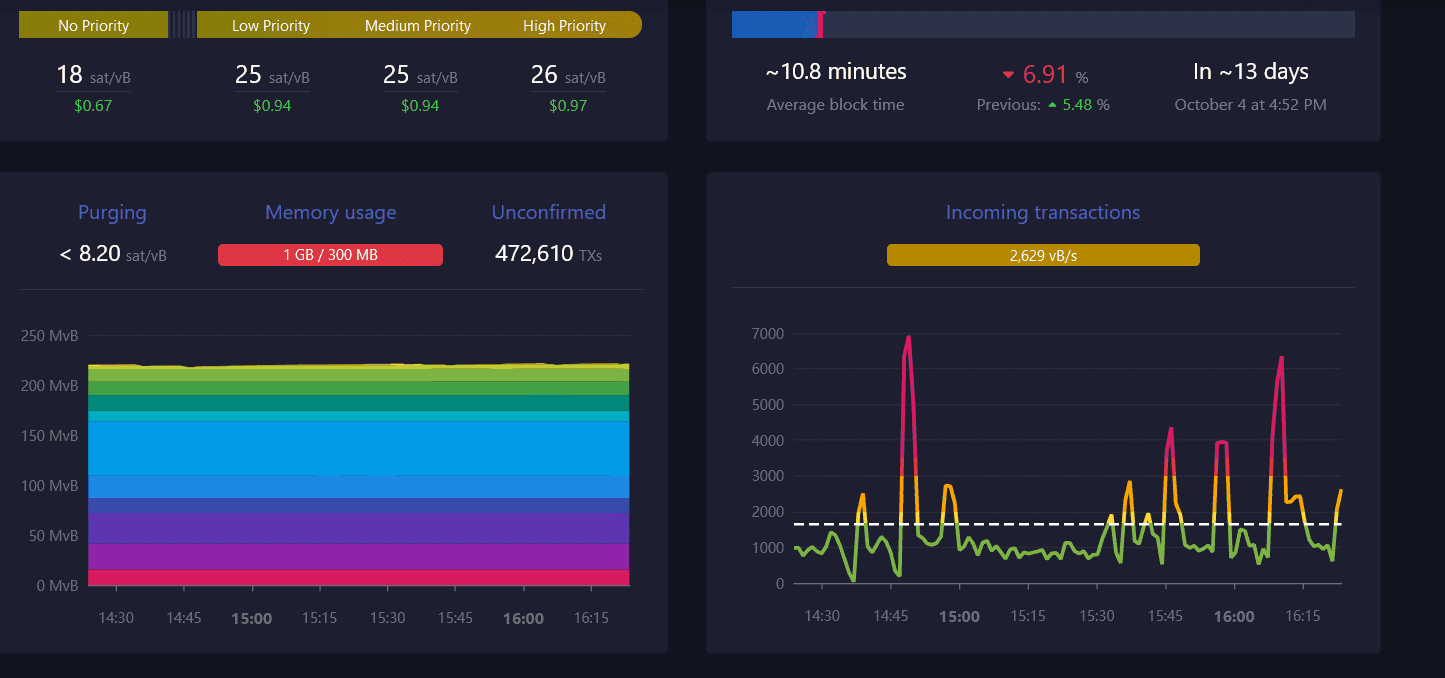Click the Low Priority fee label

point(270,25)
